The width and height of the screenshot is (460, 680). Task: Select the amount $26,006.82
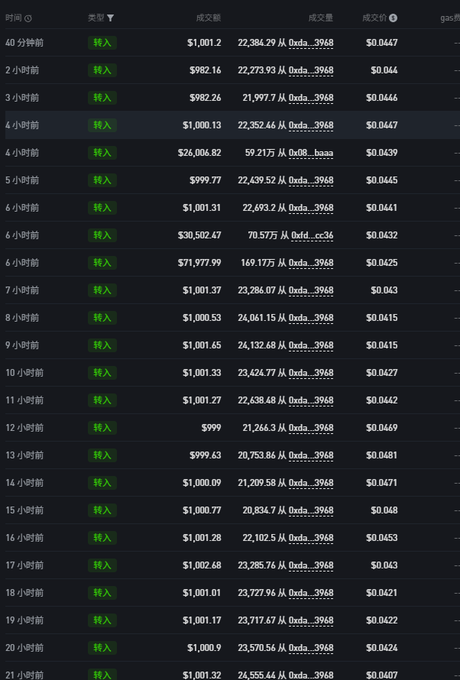click(x=199, y=153)
